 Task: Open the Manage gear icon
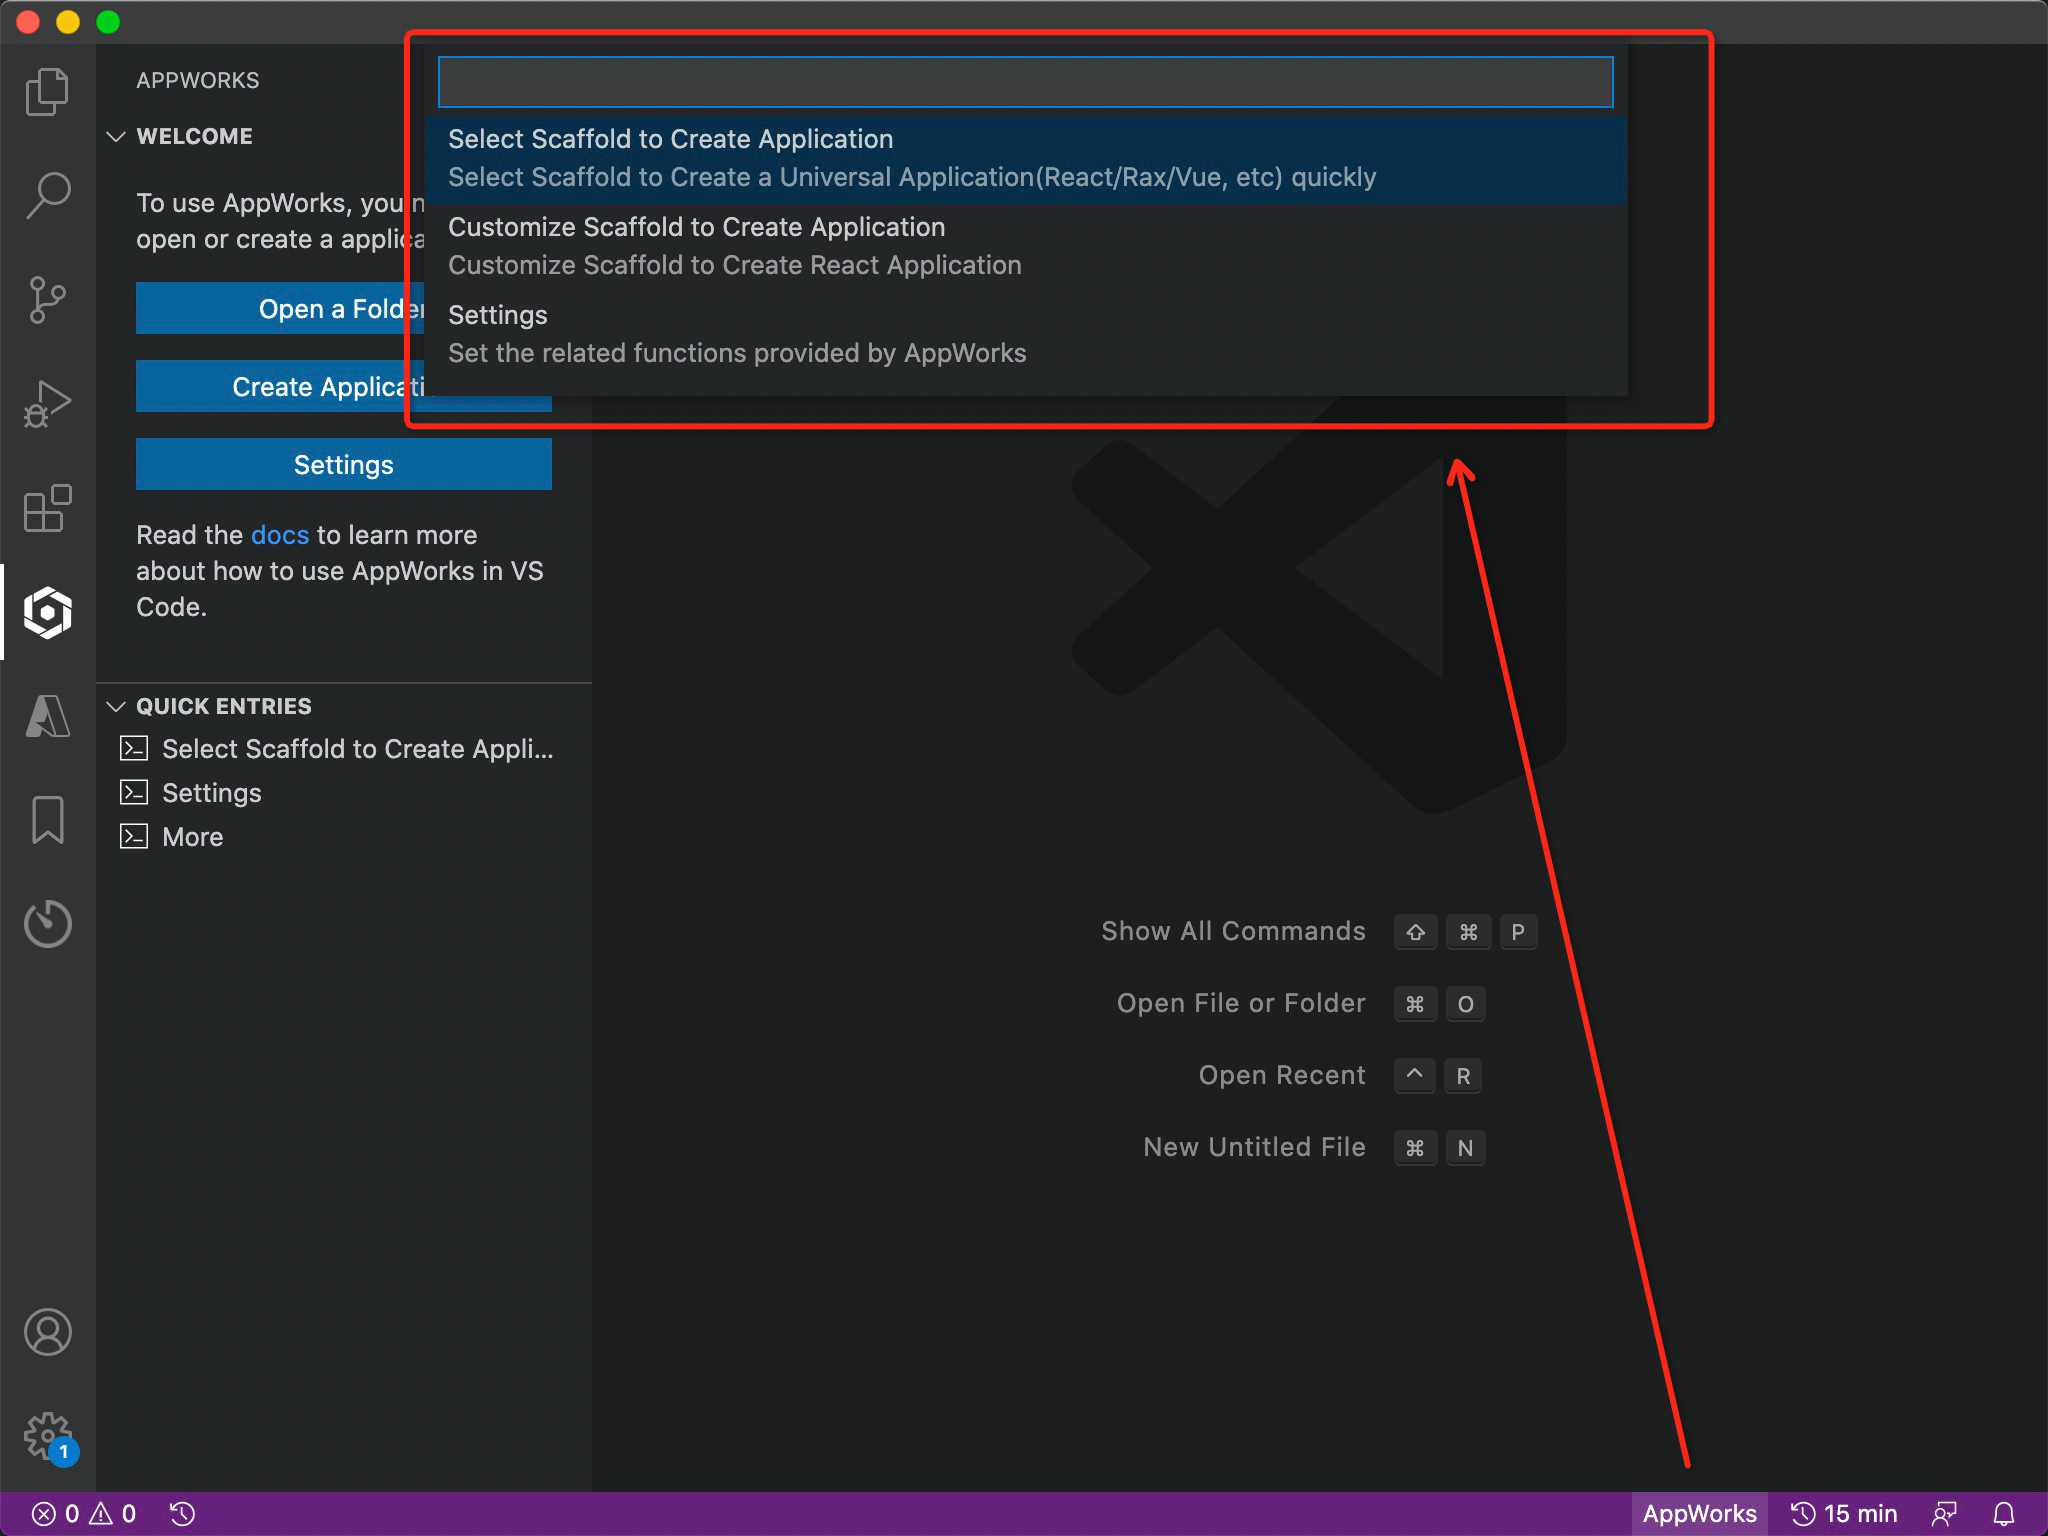tap(47, 1436)
